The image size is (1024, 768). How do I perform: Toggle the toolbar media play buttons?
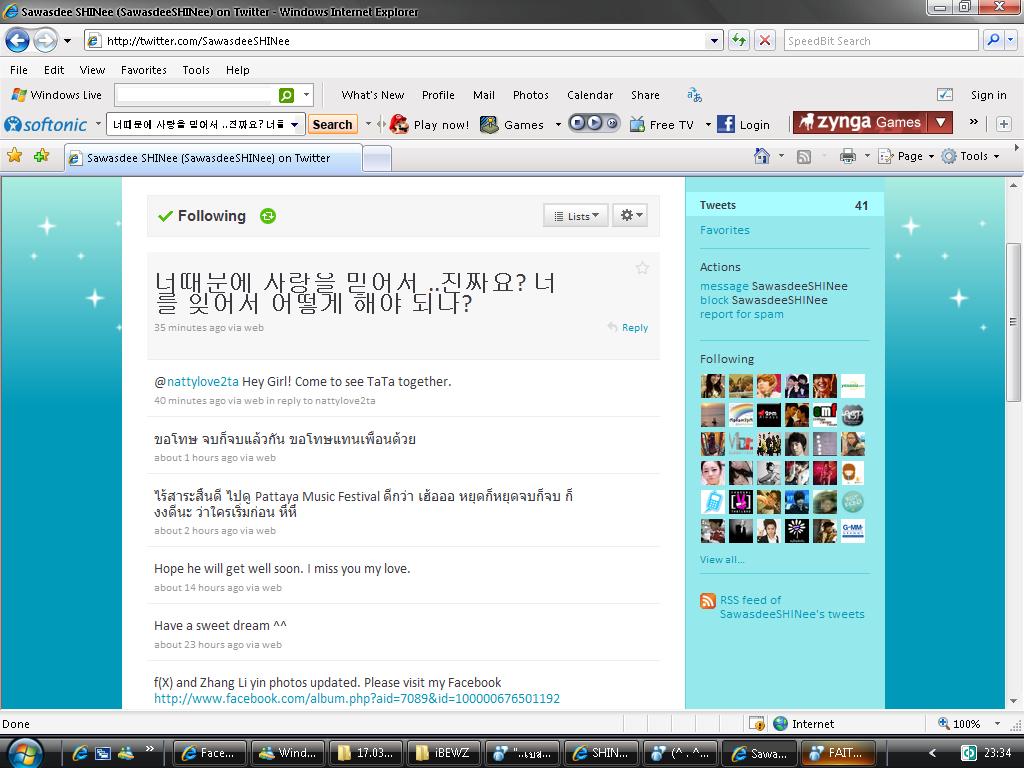pyautogui.click(x=594, y=123)
